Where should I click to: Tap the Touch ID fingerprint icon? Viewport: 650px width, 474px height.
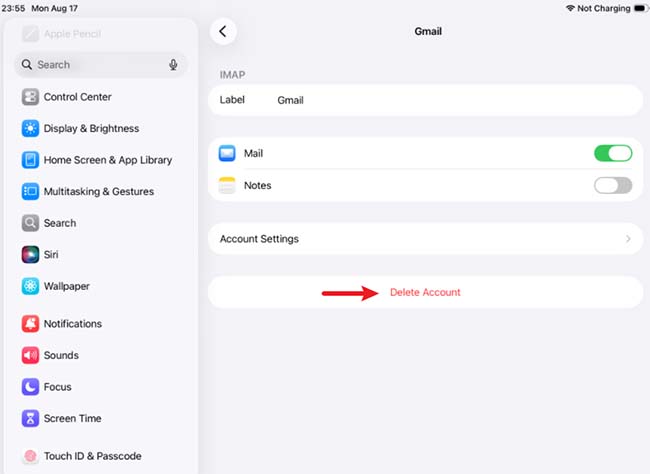[x=30, y=456]
